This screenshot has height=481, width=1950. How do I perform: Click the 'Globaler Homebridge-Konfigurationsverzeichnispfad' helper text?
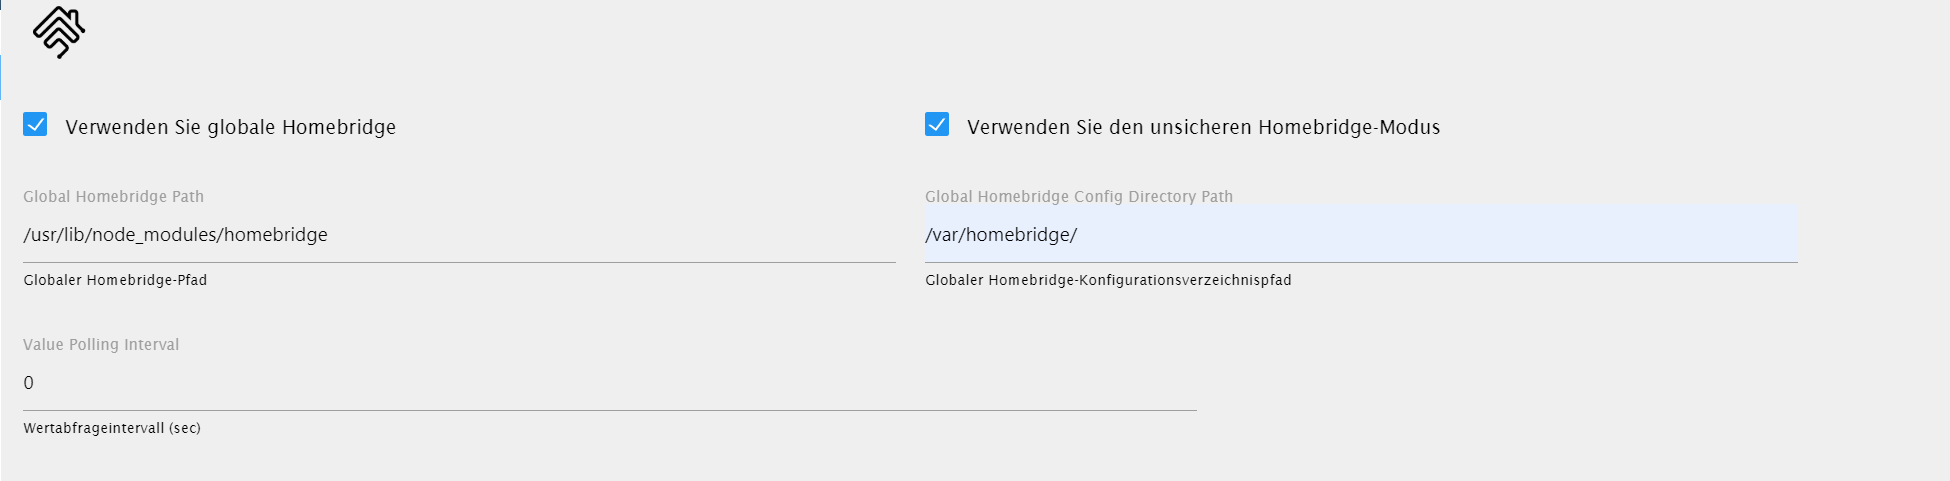coord(1109,280)
